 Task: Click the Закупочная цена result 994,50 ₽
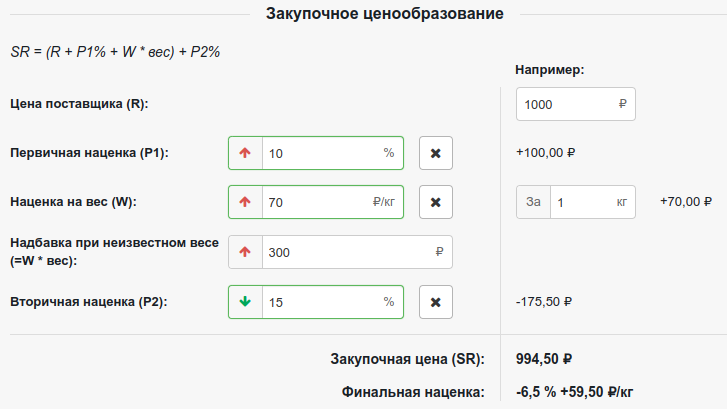(545, 359)
